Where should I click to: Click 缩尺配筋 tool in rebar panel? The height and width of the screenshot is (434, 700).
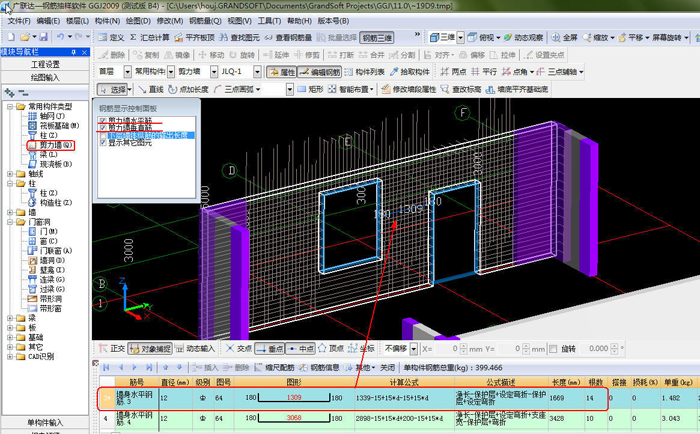tap(274, 367)
